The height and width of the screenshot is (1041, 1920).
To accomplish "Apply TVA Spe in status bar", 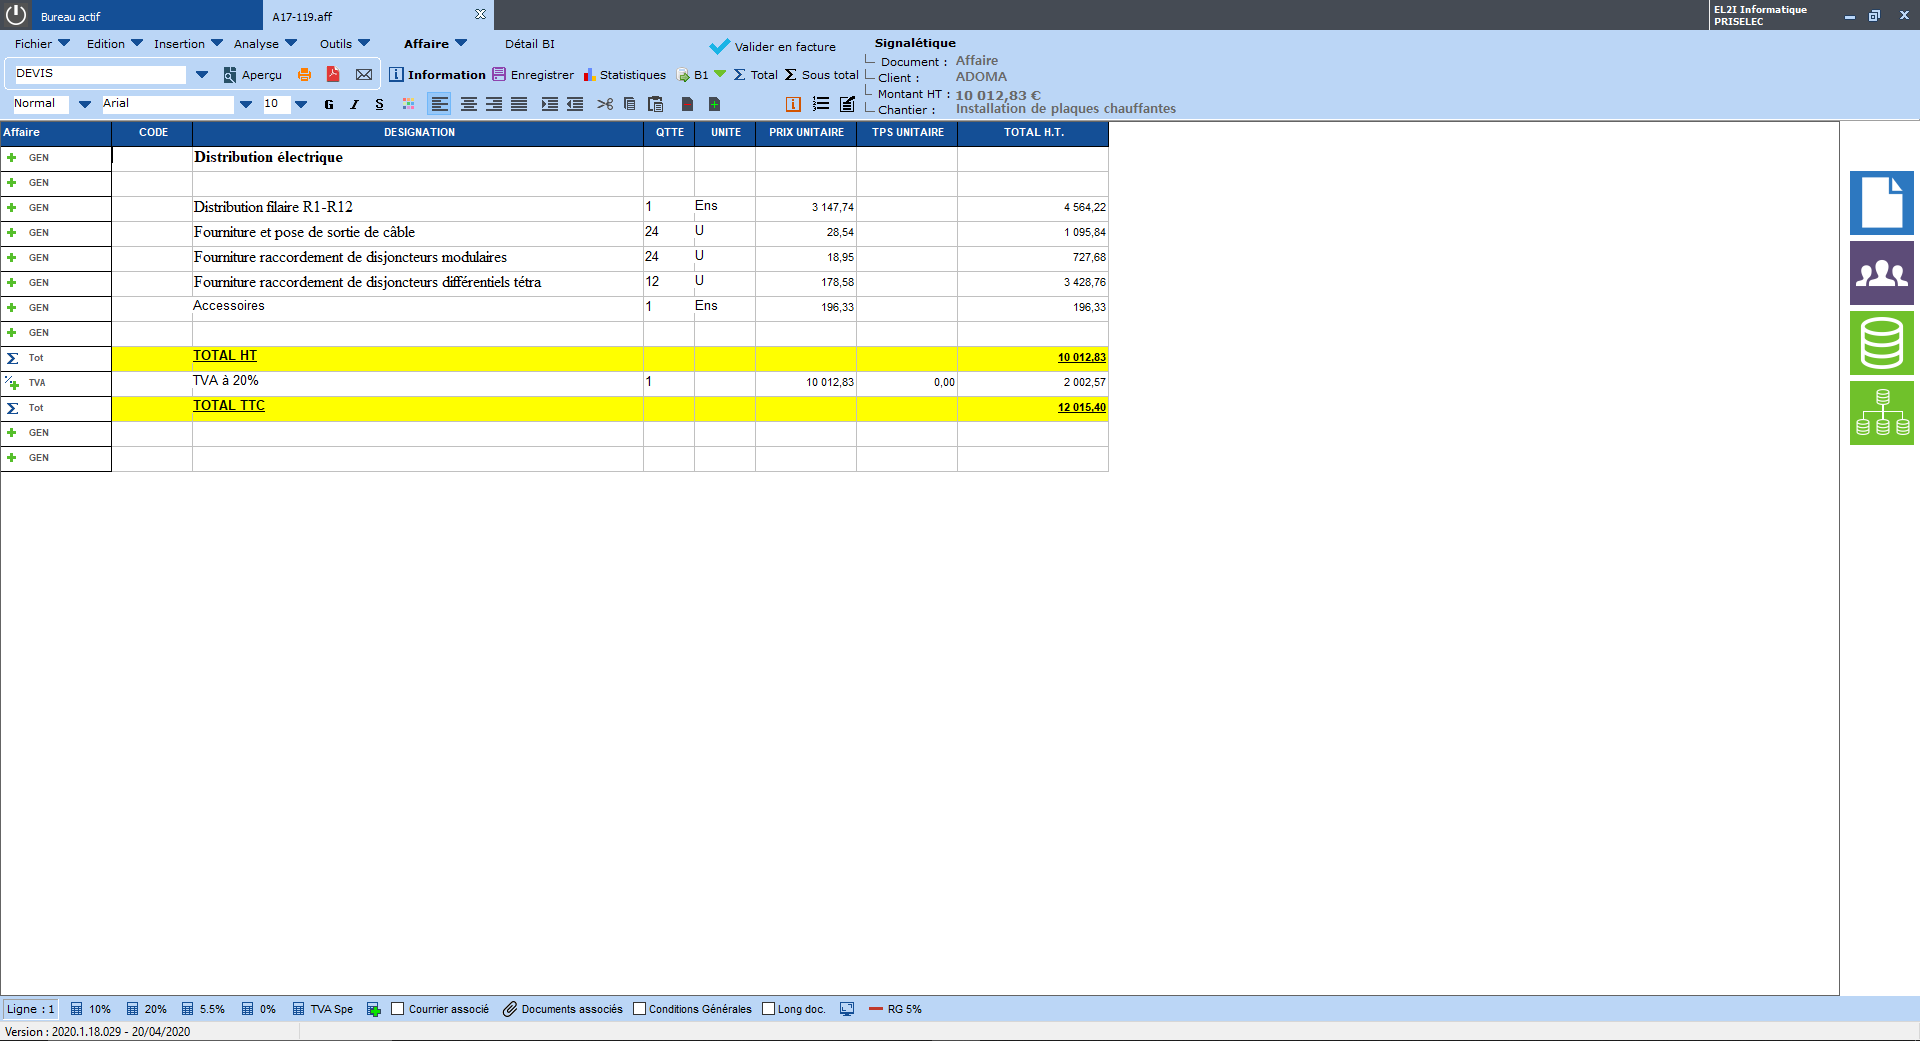I will point(322,1009).
